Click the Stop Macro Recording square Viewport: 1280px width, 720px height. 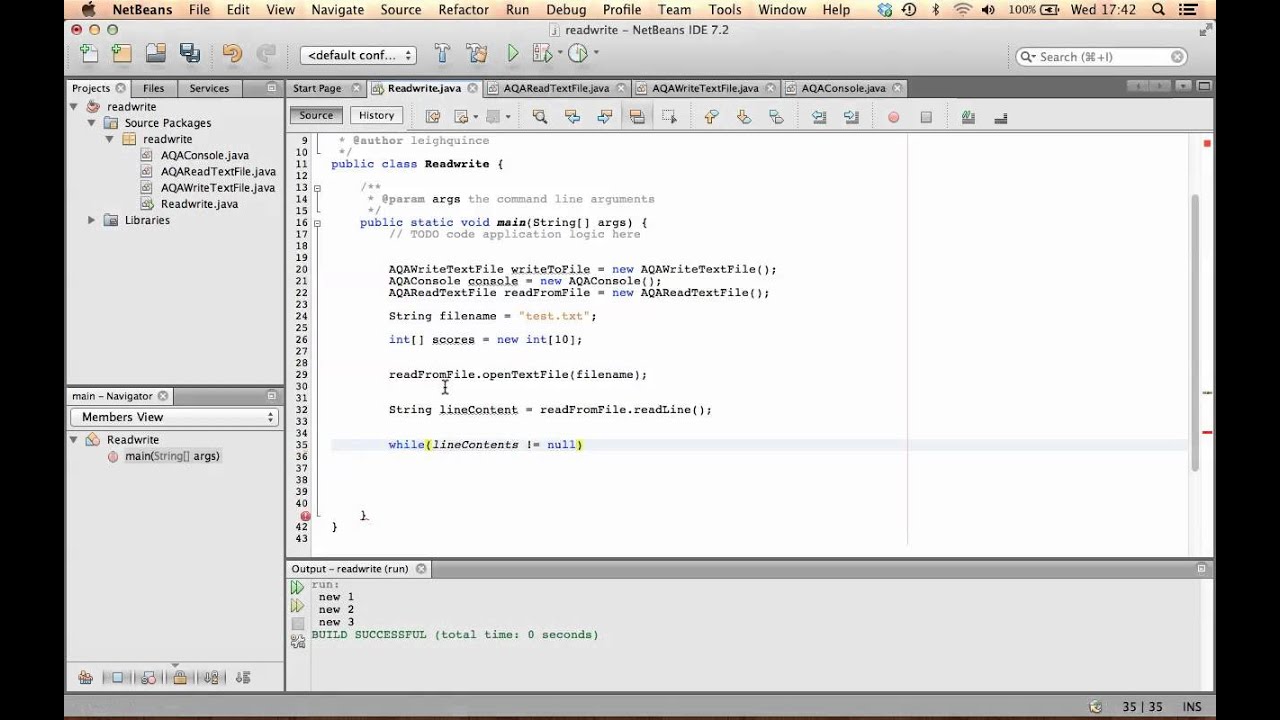(x=926, y=117)
